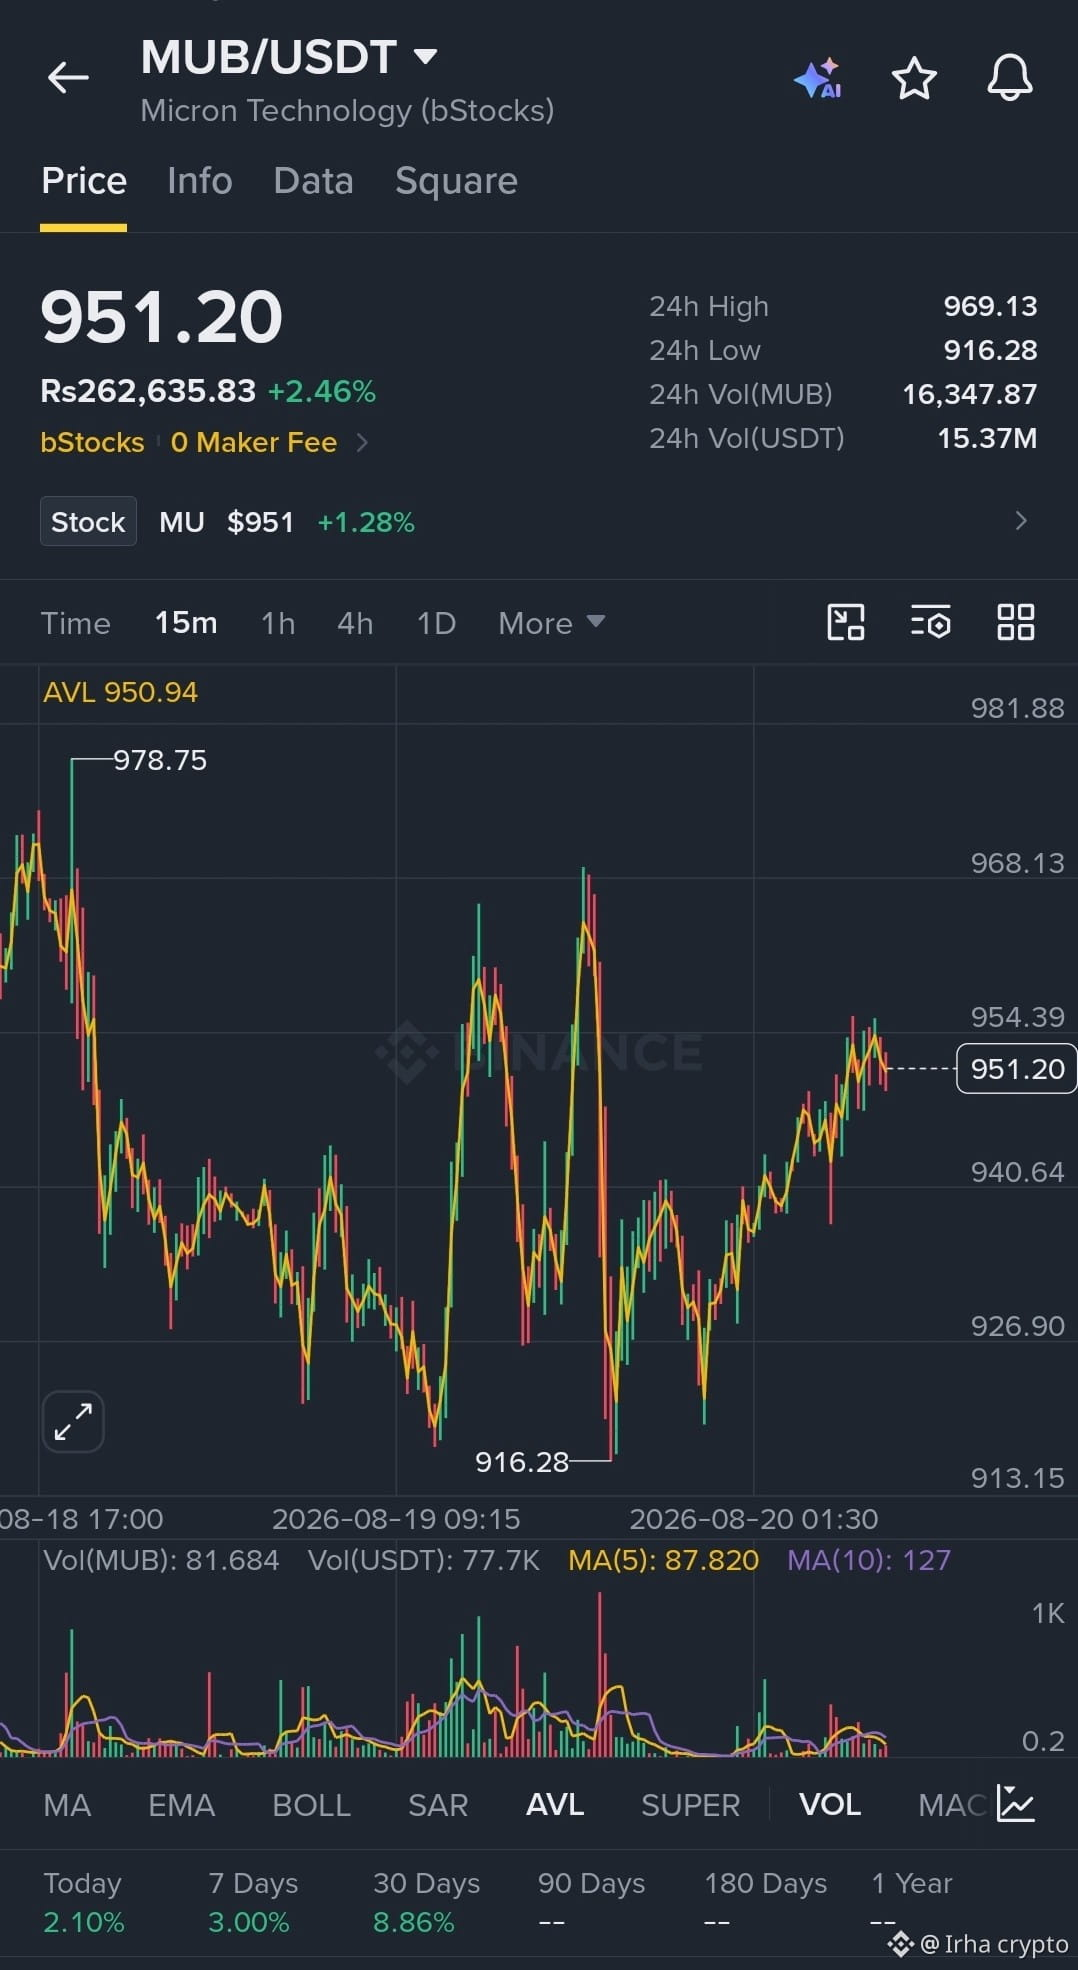1078x1970 pixels.
Task: Open the Square tab
Action: tap(456, 181)
